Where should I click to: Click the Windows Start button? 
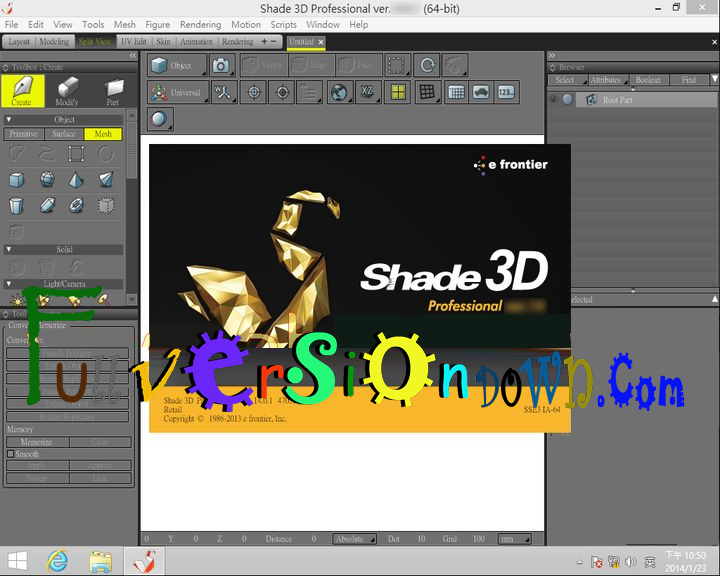point(18,561)
